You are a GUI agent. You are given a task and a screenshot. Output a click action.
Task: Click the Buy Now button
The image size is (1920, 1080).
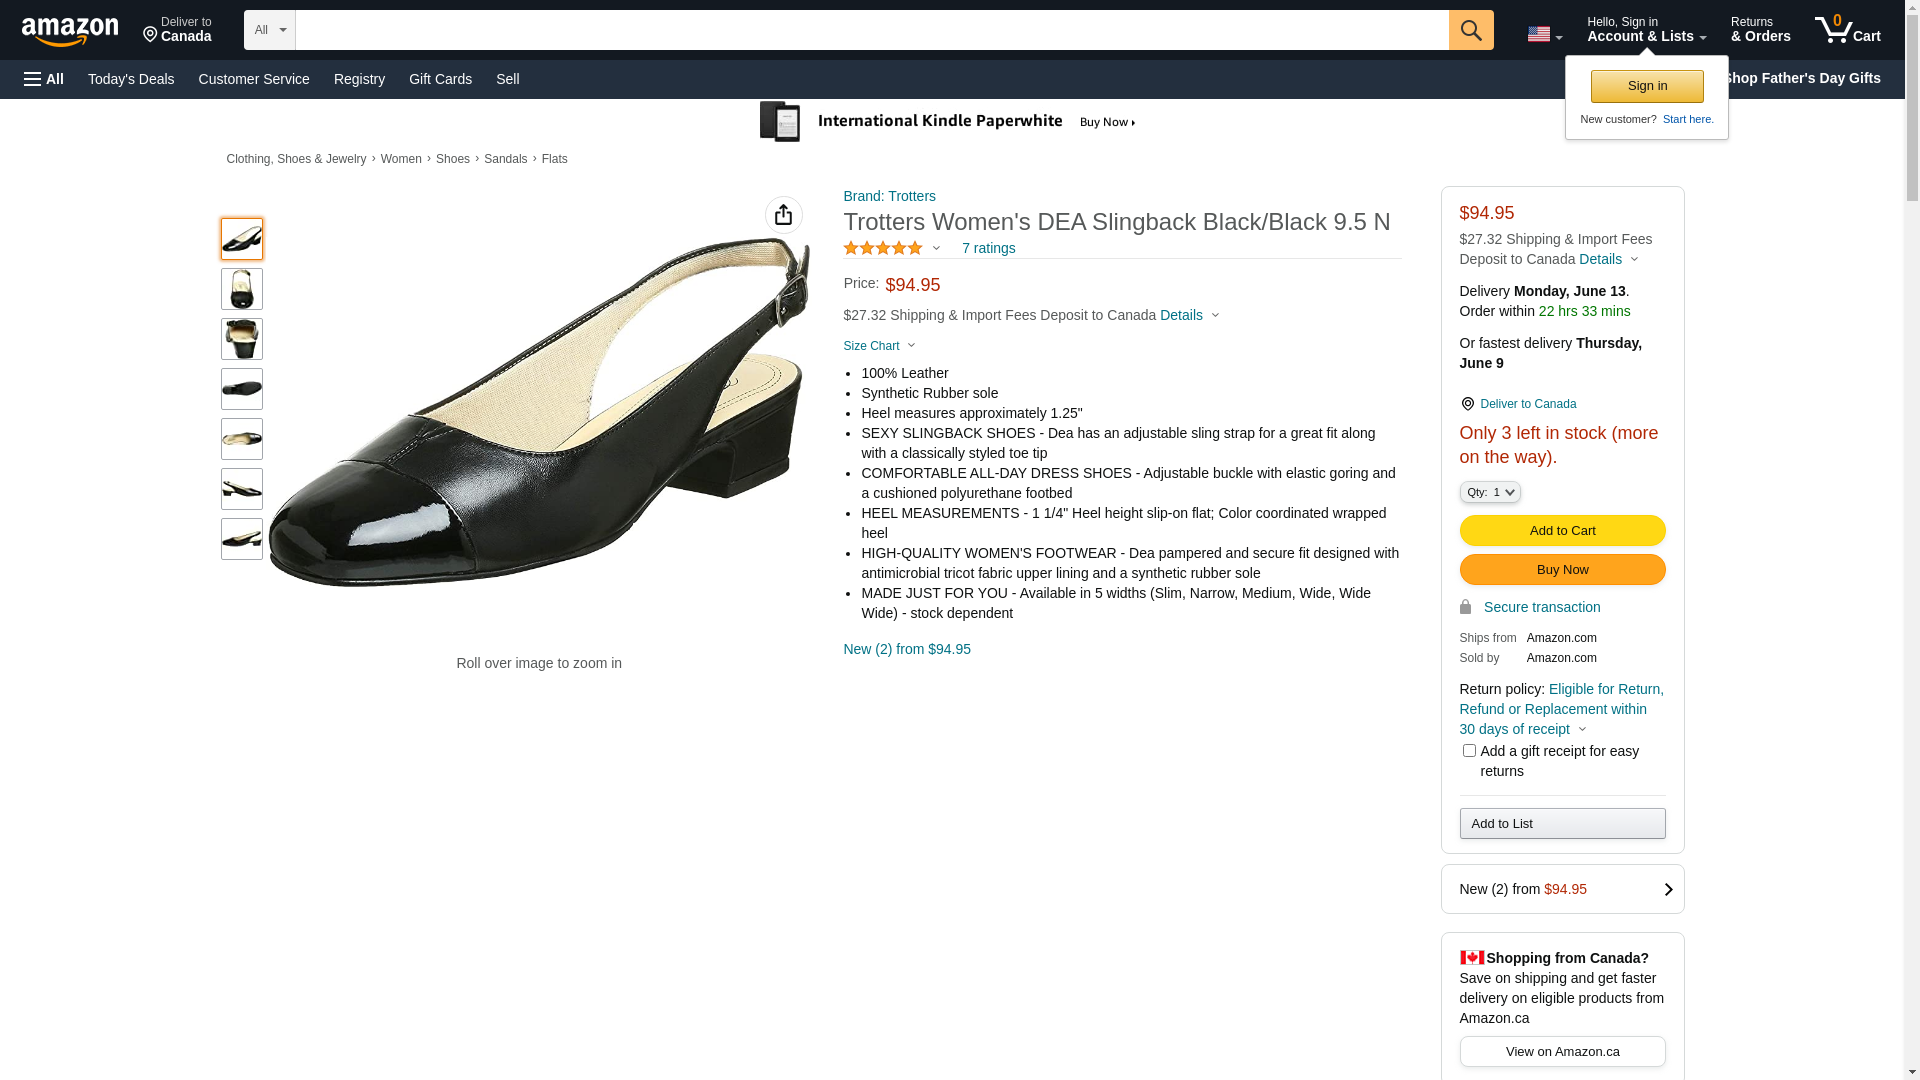click(x=1561, y=570)
